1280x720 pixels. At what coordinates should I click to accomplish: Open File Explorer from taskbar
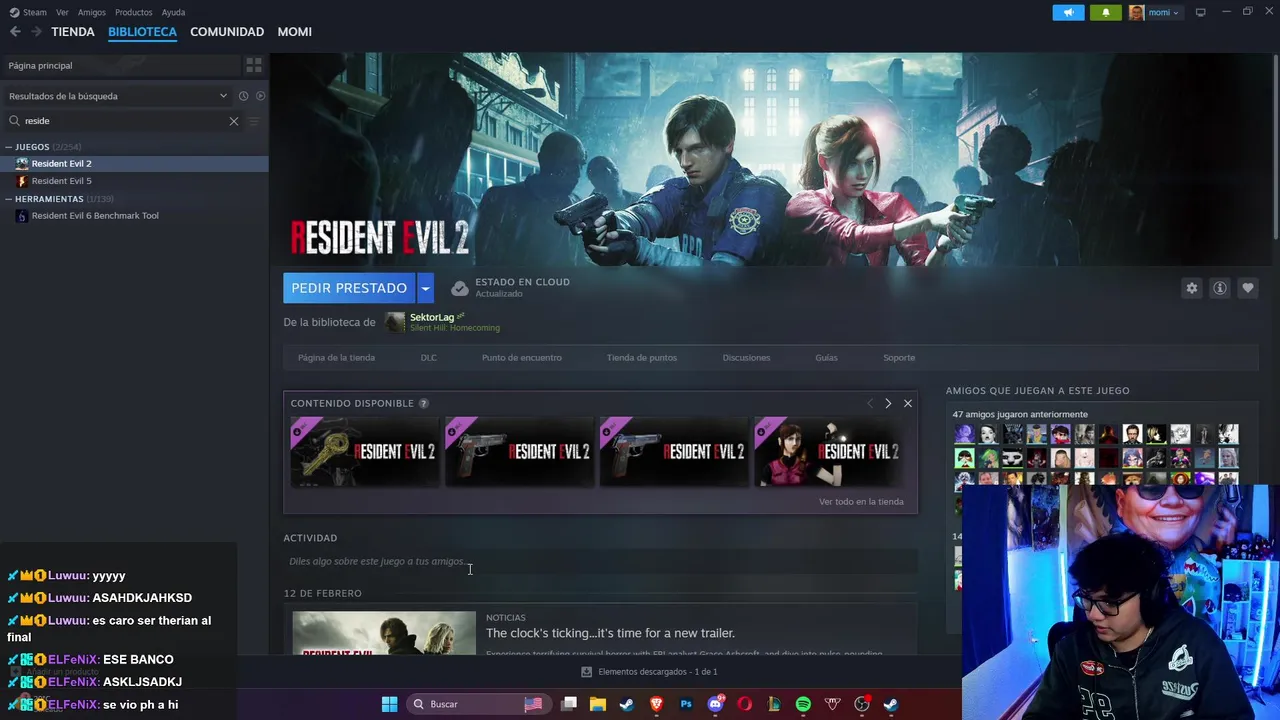[598, 704]
